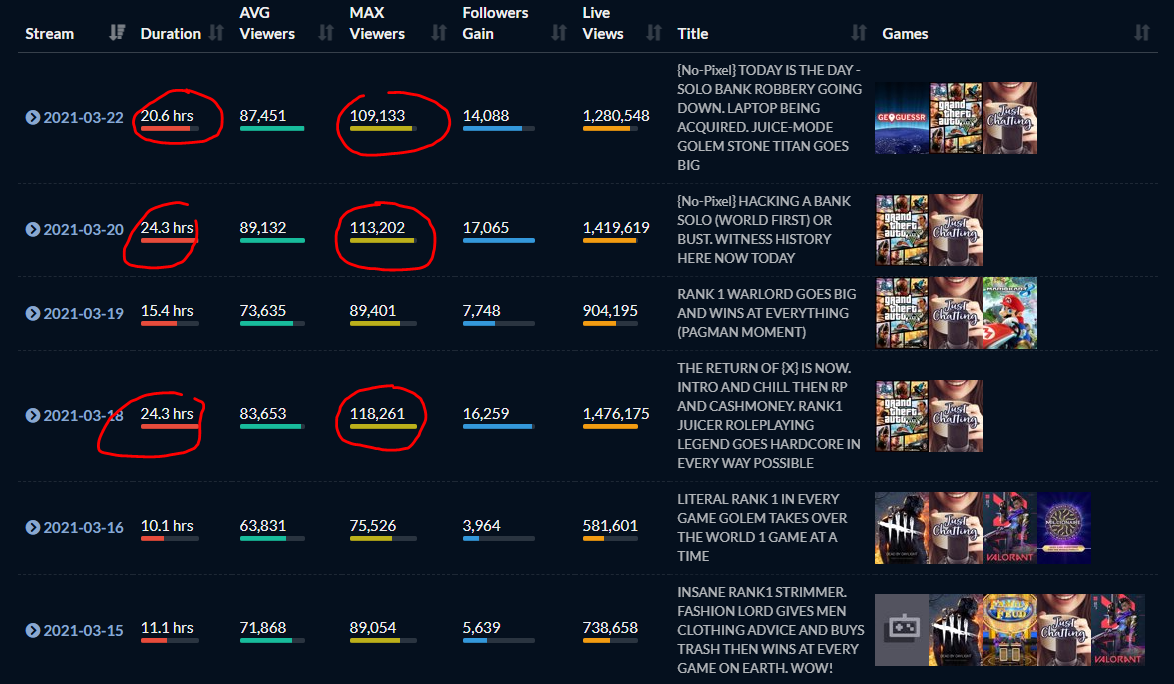1174x684 pixels.
Task: Click Games column sort arrows icon
Action: [x=1142, y=33]
